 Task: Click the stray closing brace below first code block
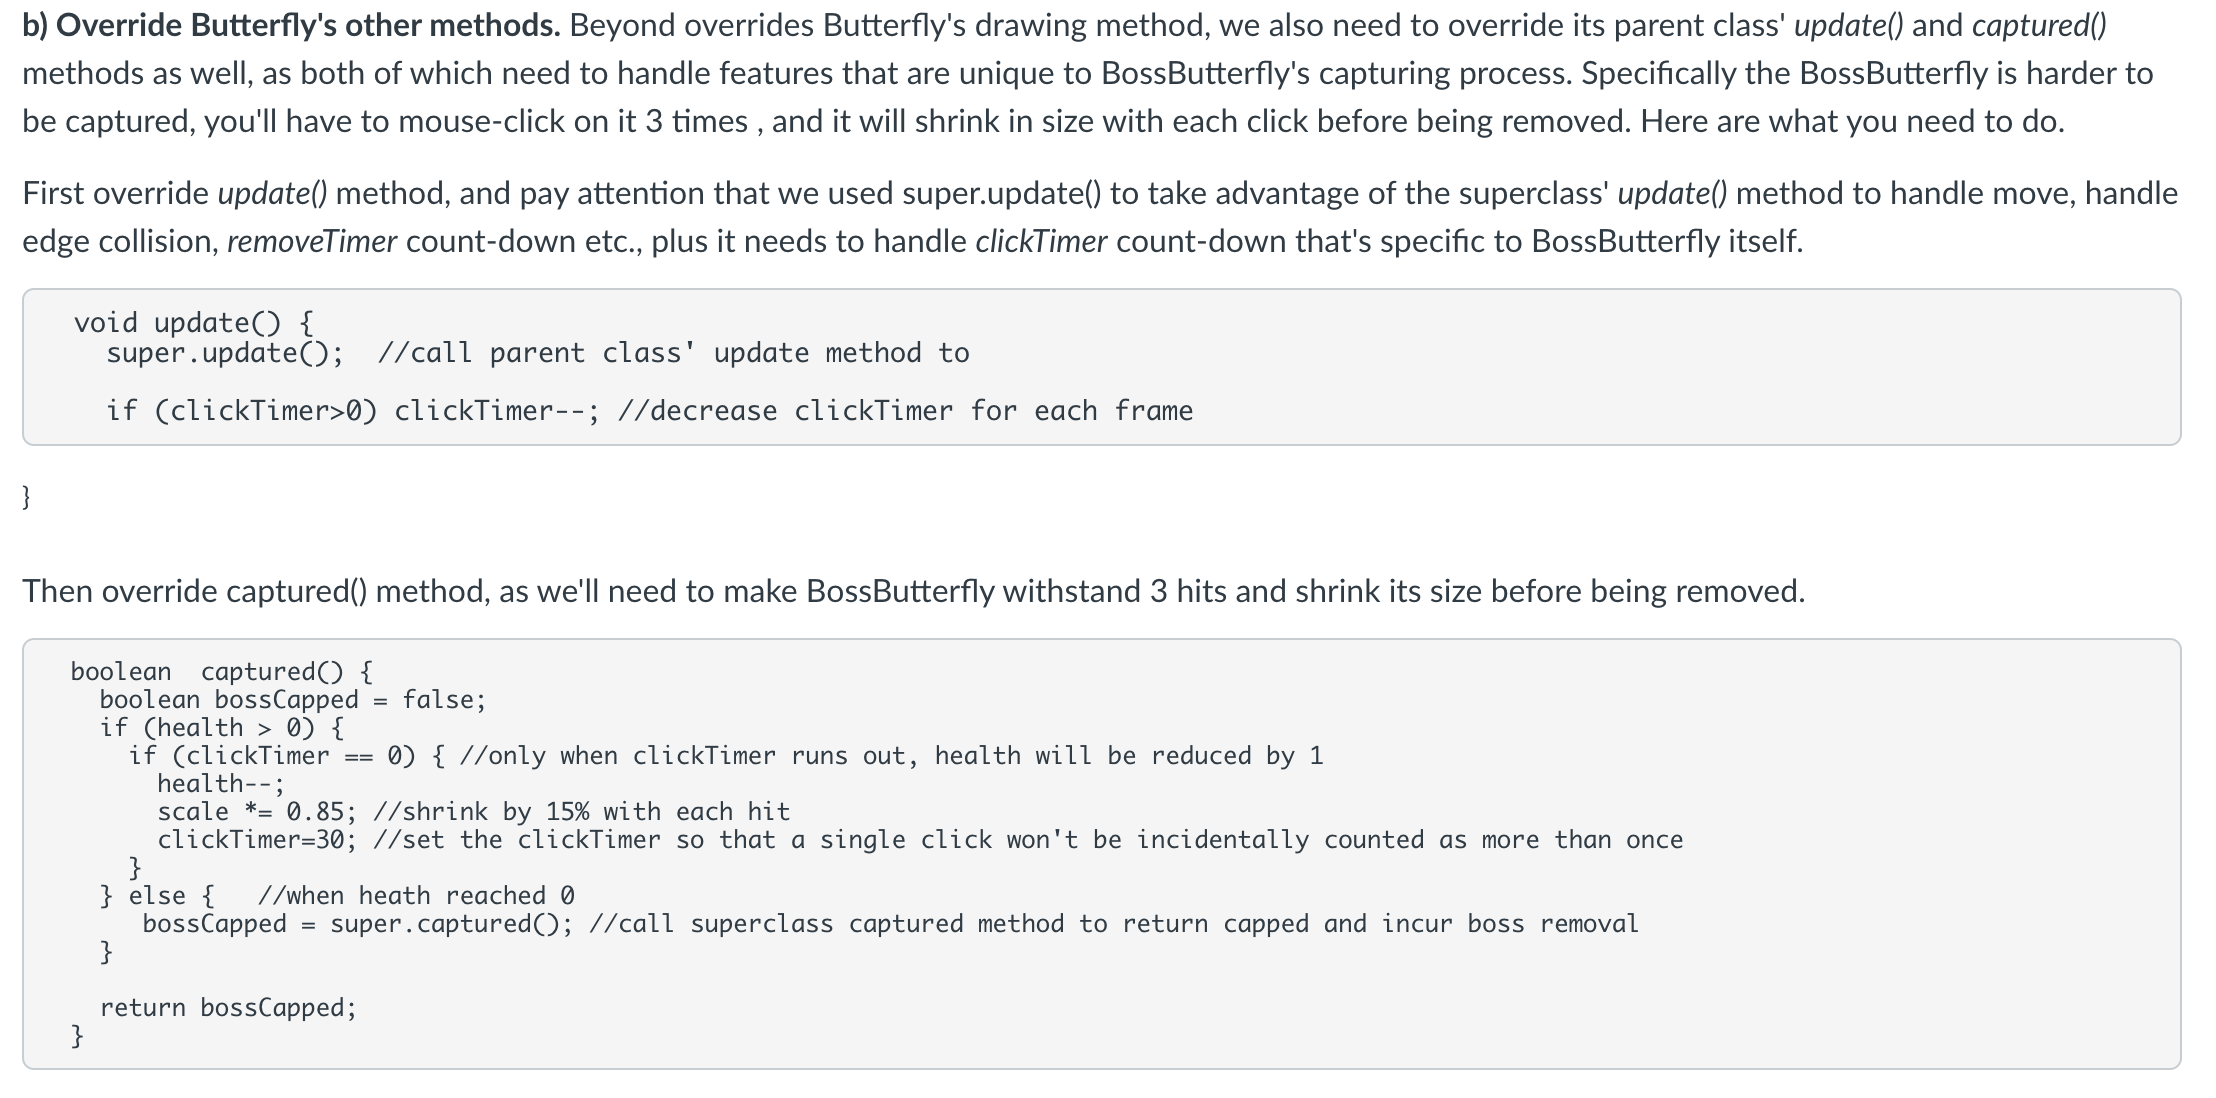[x=27, y=497]
